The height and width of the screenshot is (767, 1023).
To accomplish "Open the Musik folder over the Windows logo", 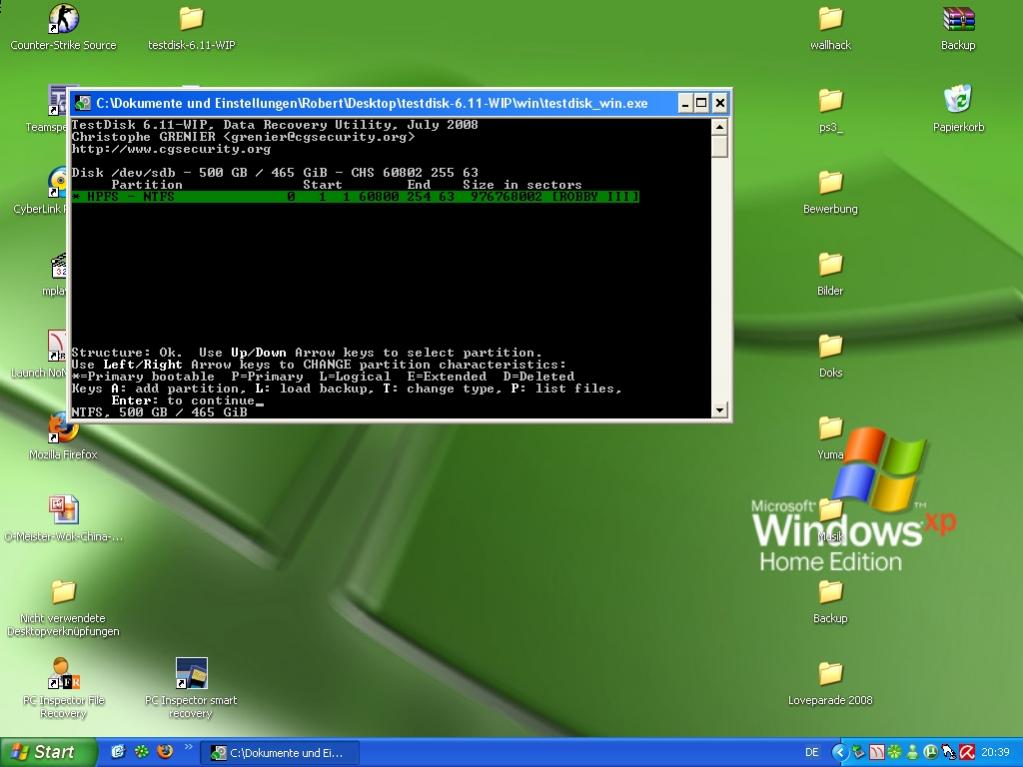I will tap(831, 519).
